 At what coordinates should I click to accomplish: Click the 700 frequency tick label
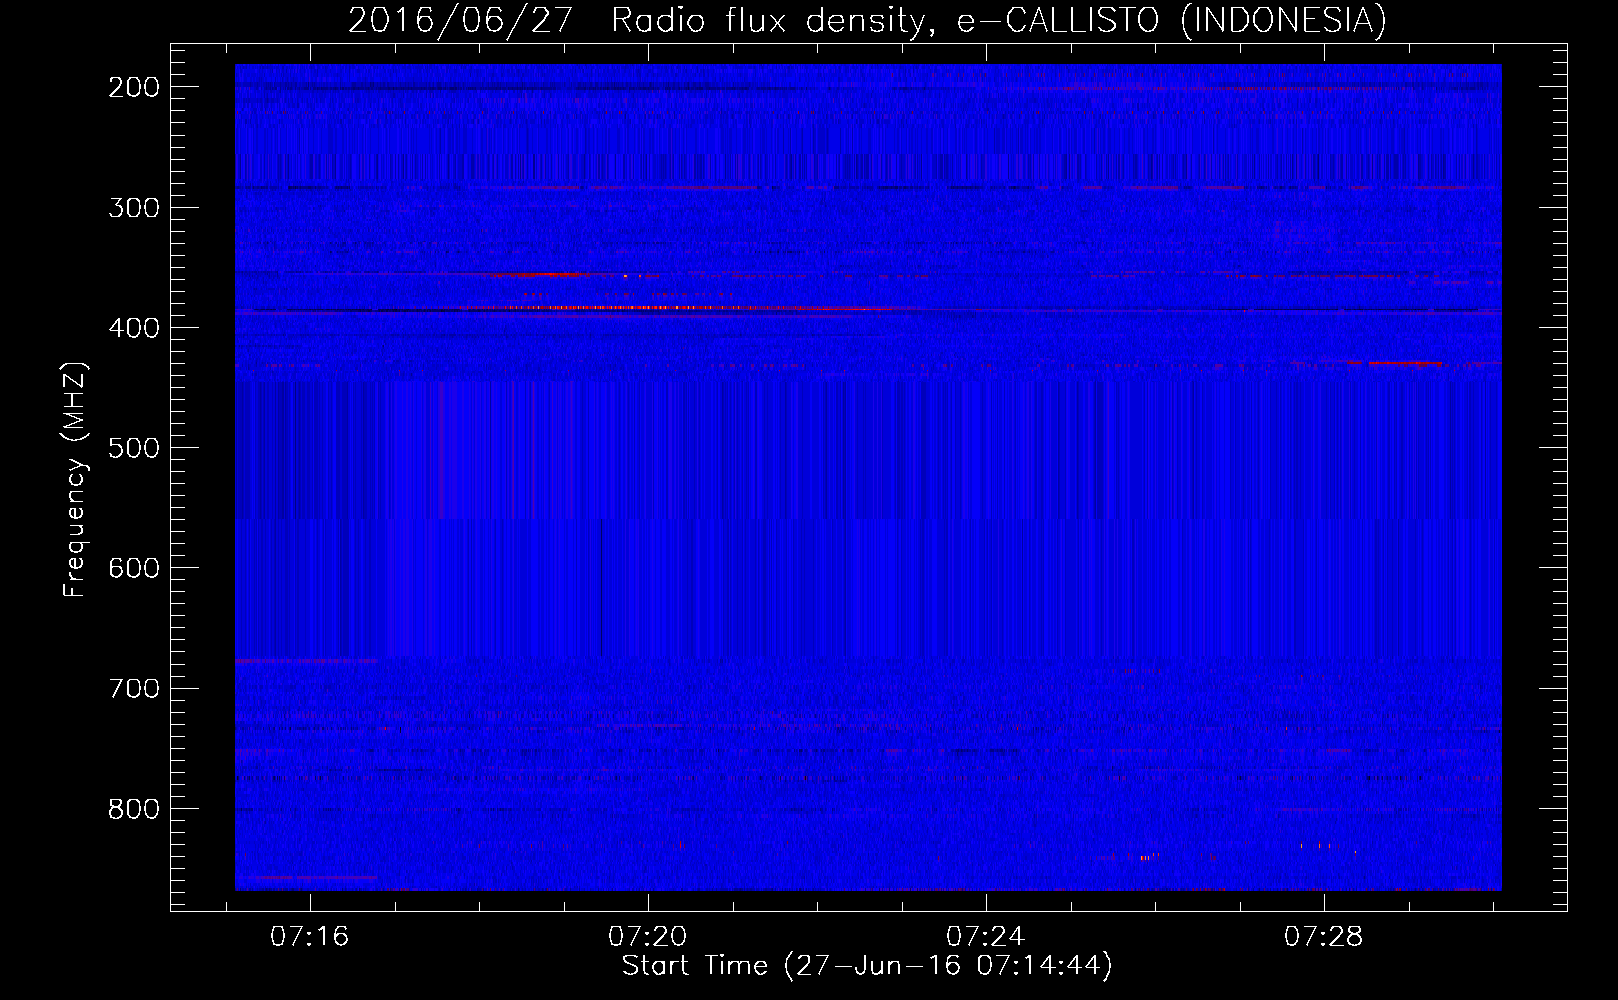pos(134,689)
